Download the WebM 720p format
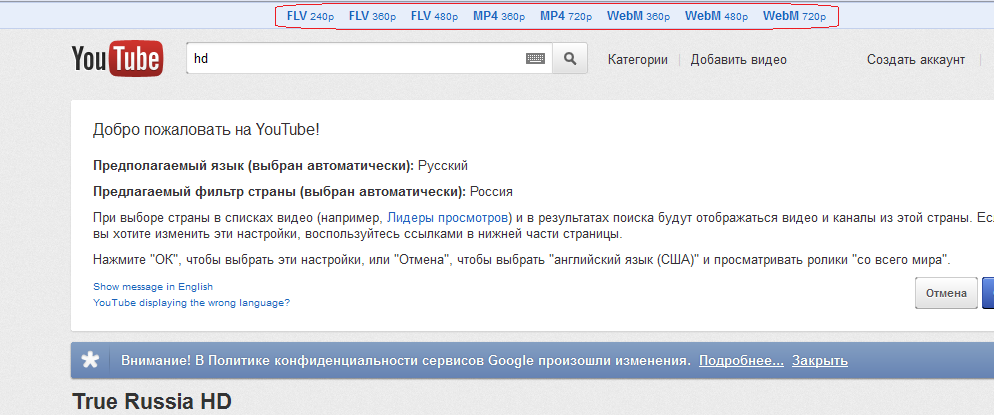Image resolution: width=994 pixels, height=415 pixels. point(794,16)
